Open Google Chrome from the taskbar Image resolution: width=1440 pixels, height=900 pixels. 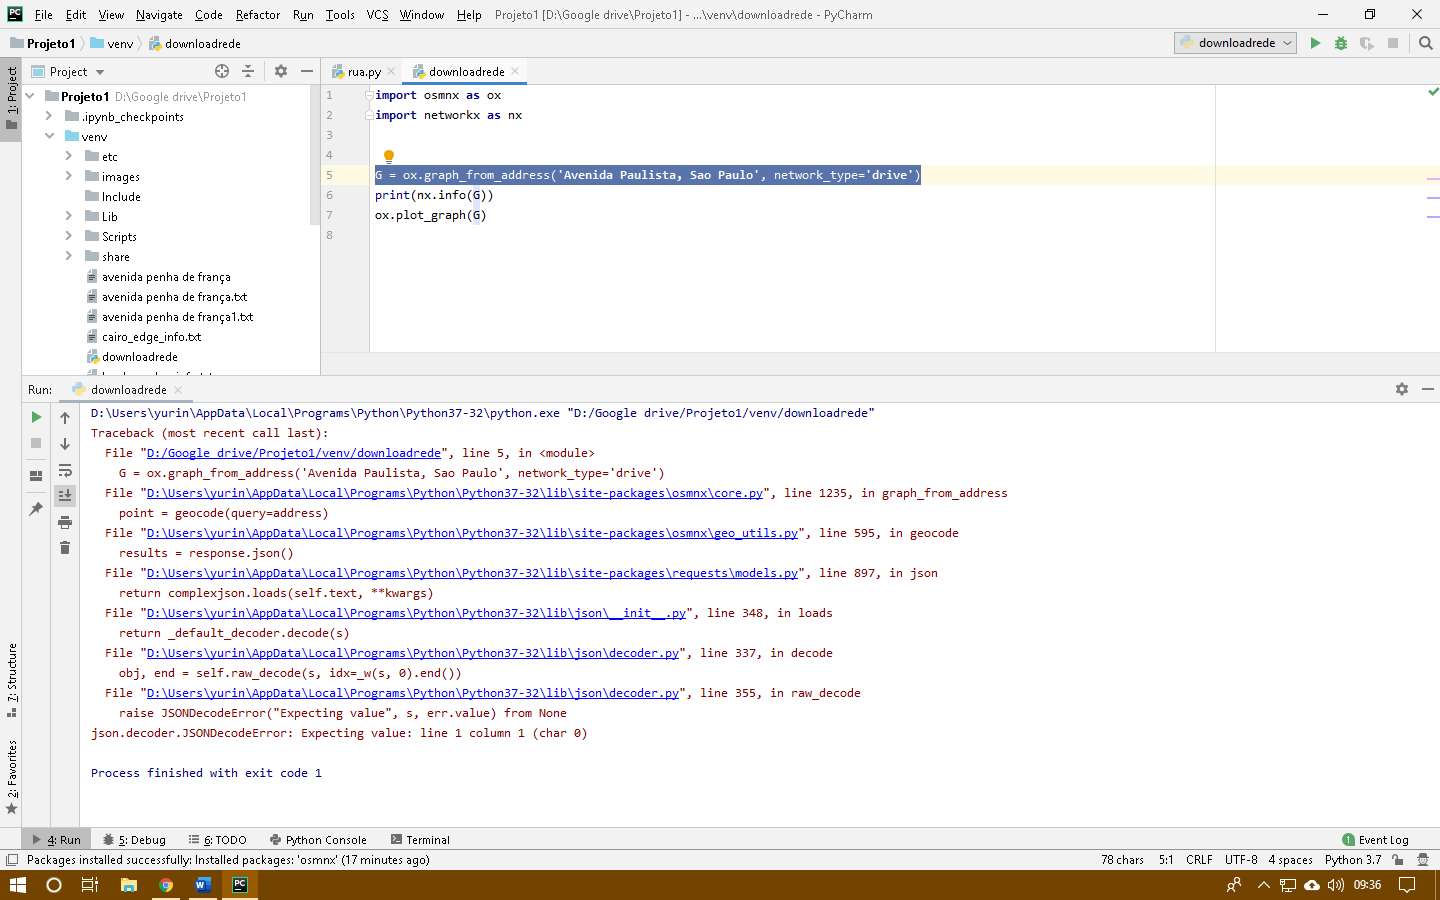pos(166,885)
